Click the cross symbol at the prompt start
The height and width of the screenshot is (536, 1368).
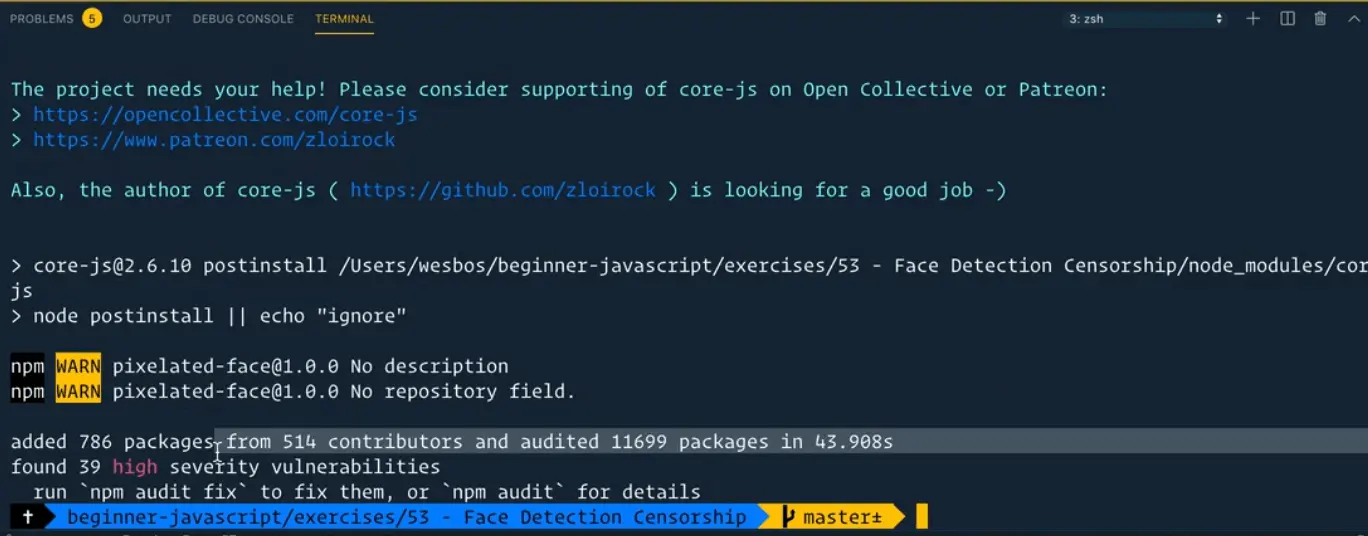coord(27,517)
